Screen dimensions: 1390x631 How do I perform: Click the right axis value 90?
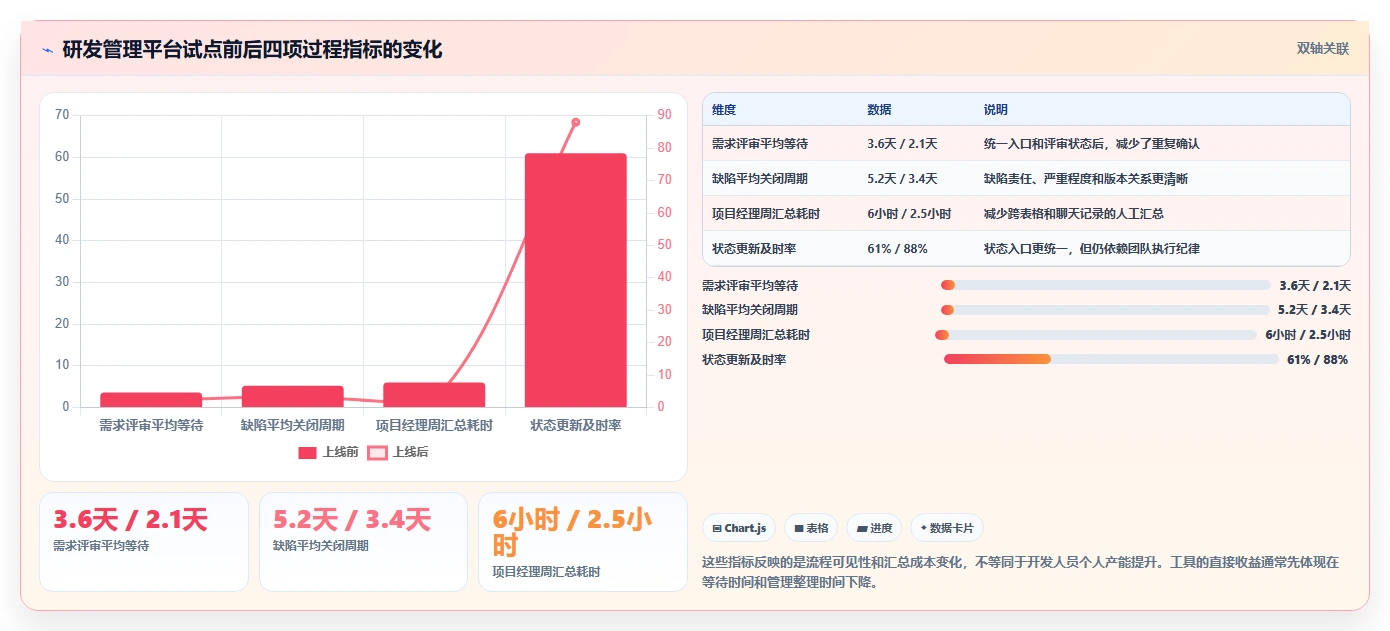[x=664, y=114]
